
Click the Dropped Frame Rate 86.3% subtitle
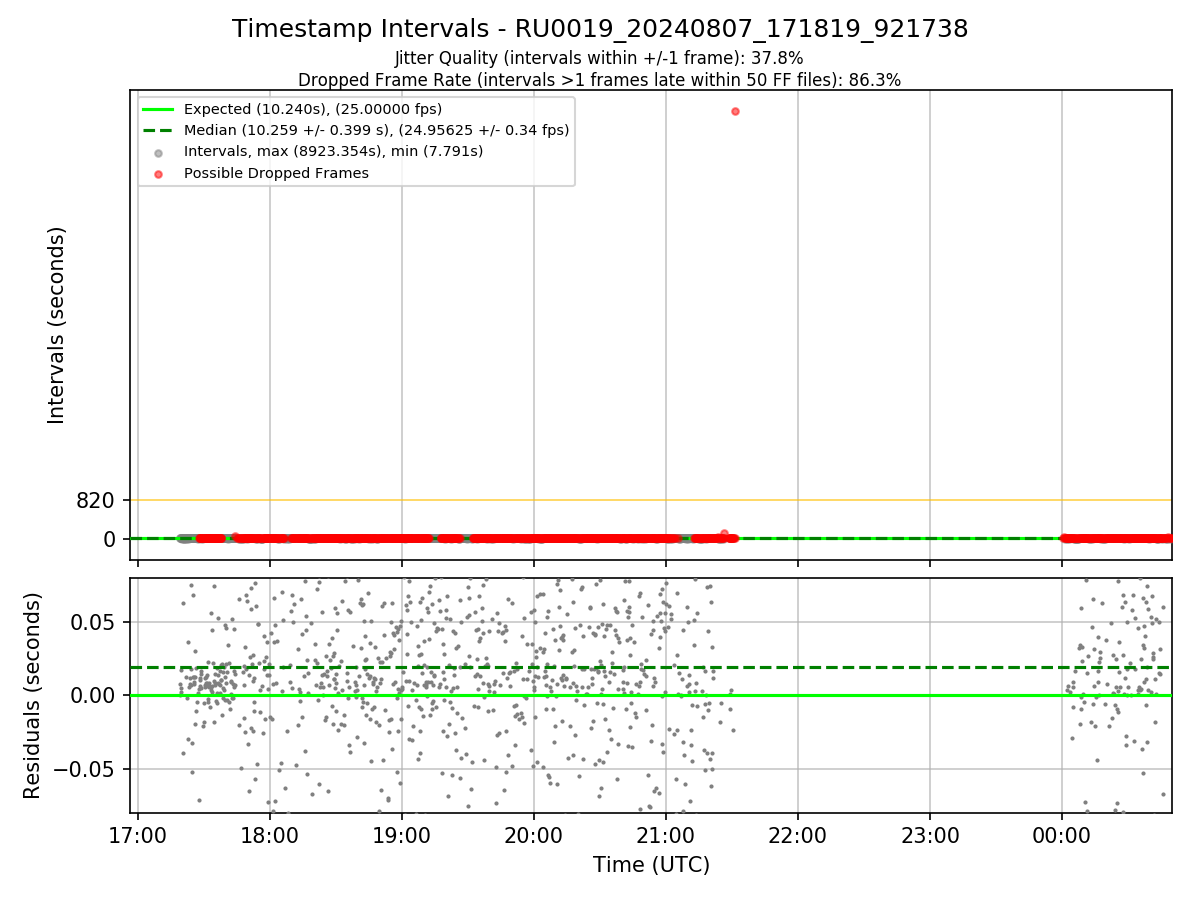tap(599, 80)
